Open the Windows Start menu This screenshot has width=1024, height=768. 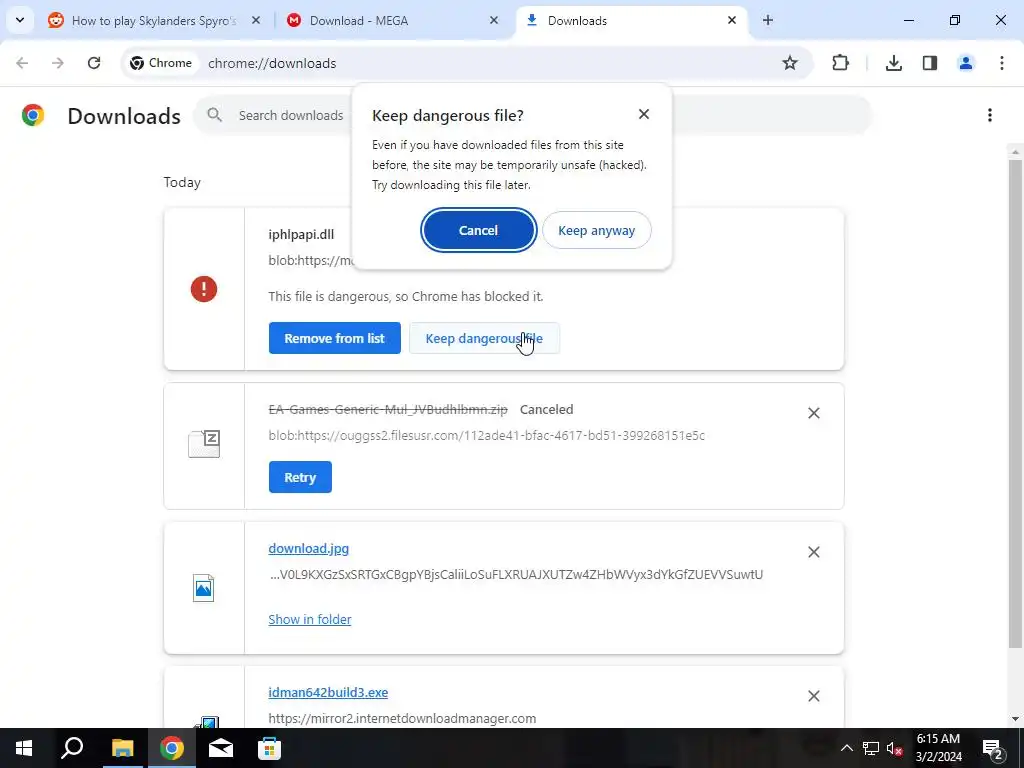[24, 748]
